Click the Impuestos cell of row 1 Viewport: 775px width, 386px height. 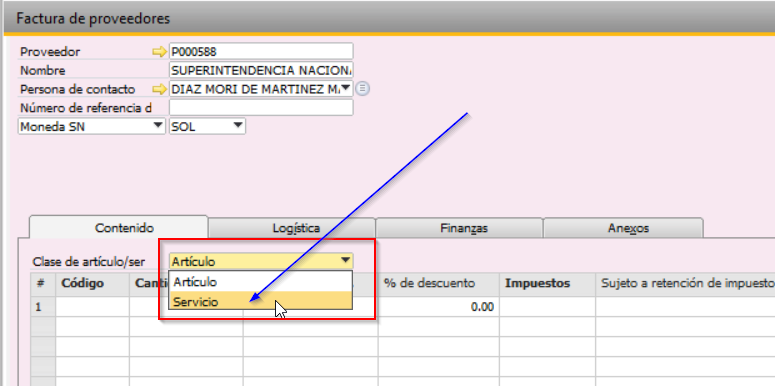547,307
